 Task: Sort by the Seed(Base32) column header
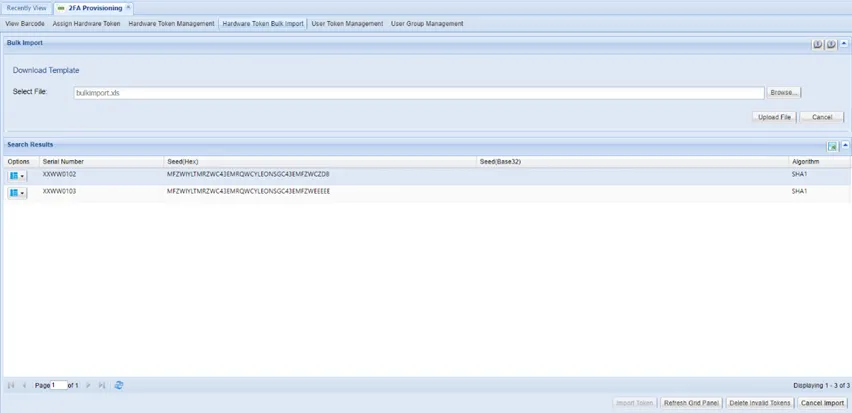(632, 162)
